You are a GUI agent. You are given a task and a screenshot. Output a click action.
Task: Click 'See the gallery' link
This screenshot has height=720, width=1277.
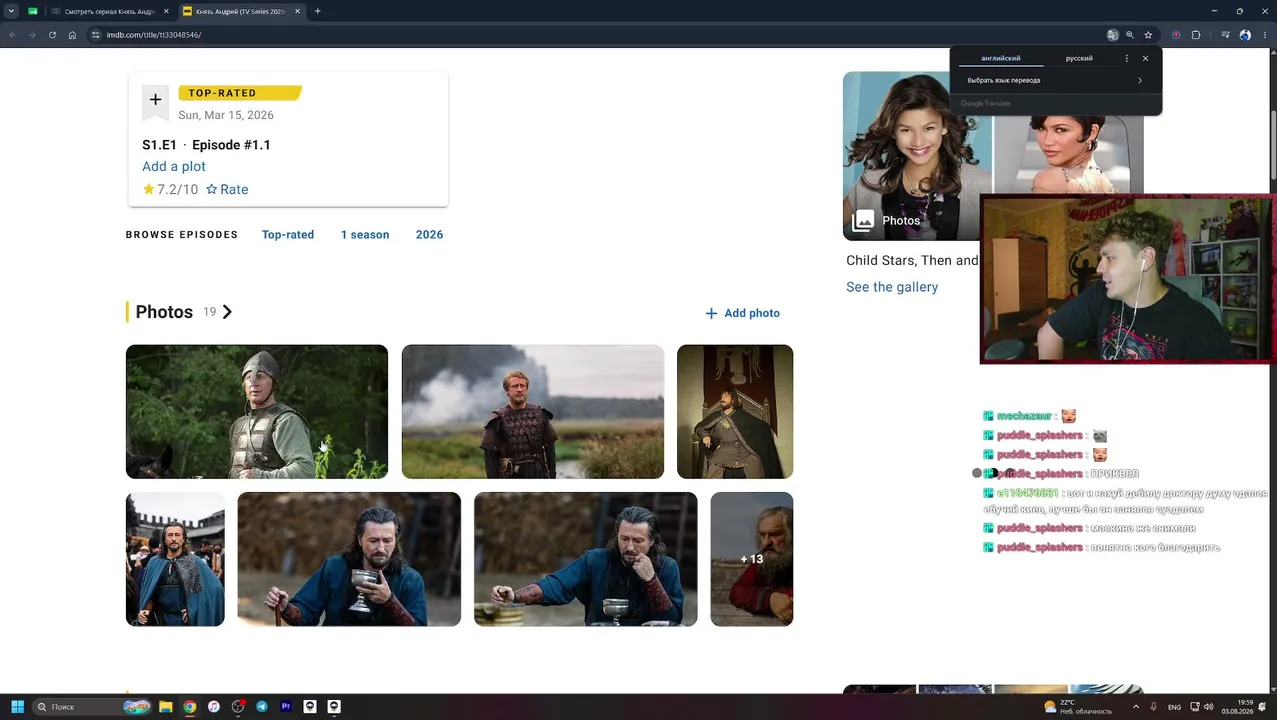click(x=892, y=287)
